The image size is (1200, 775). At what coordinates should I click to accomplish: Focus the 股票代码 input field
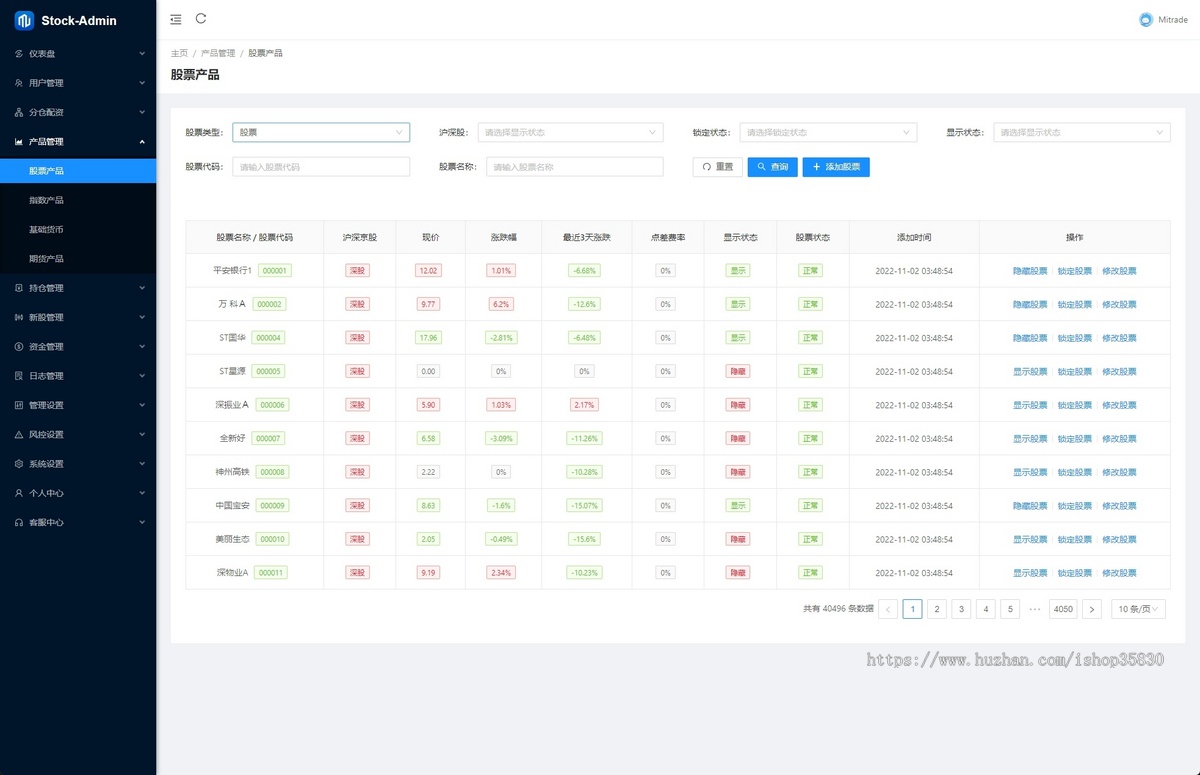321,167
